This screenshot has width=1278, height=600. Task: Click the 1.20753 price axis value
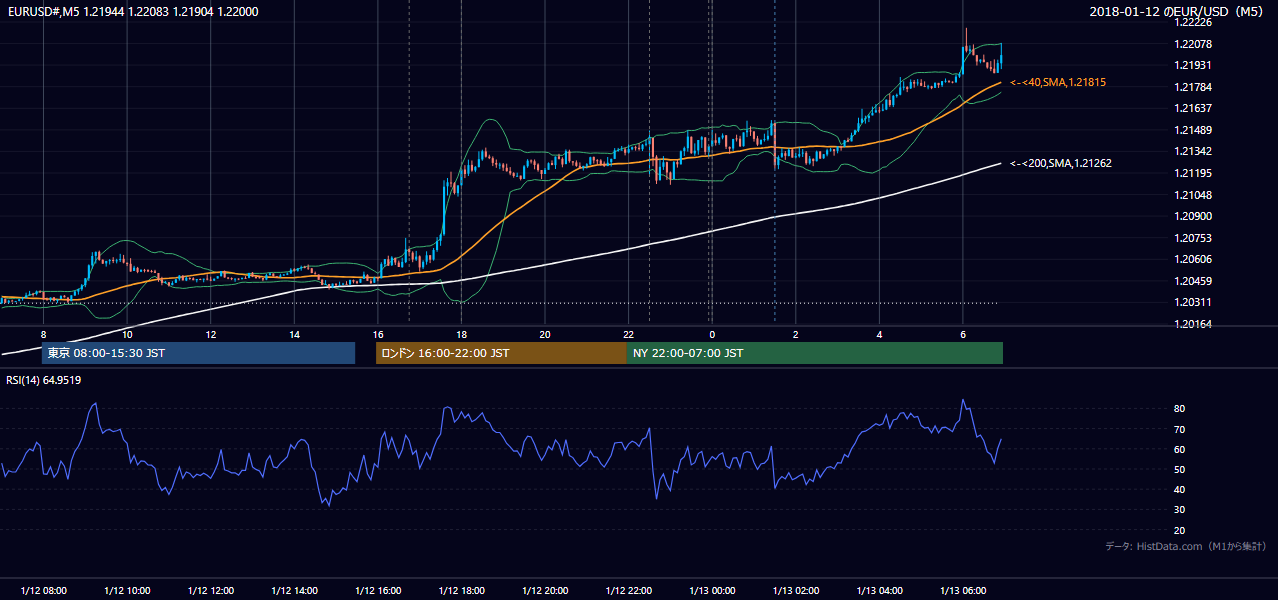point(1193,238)
